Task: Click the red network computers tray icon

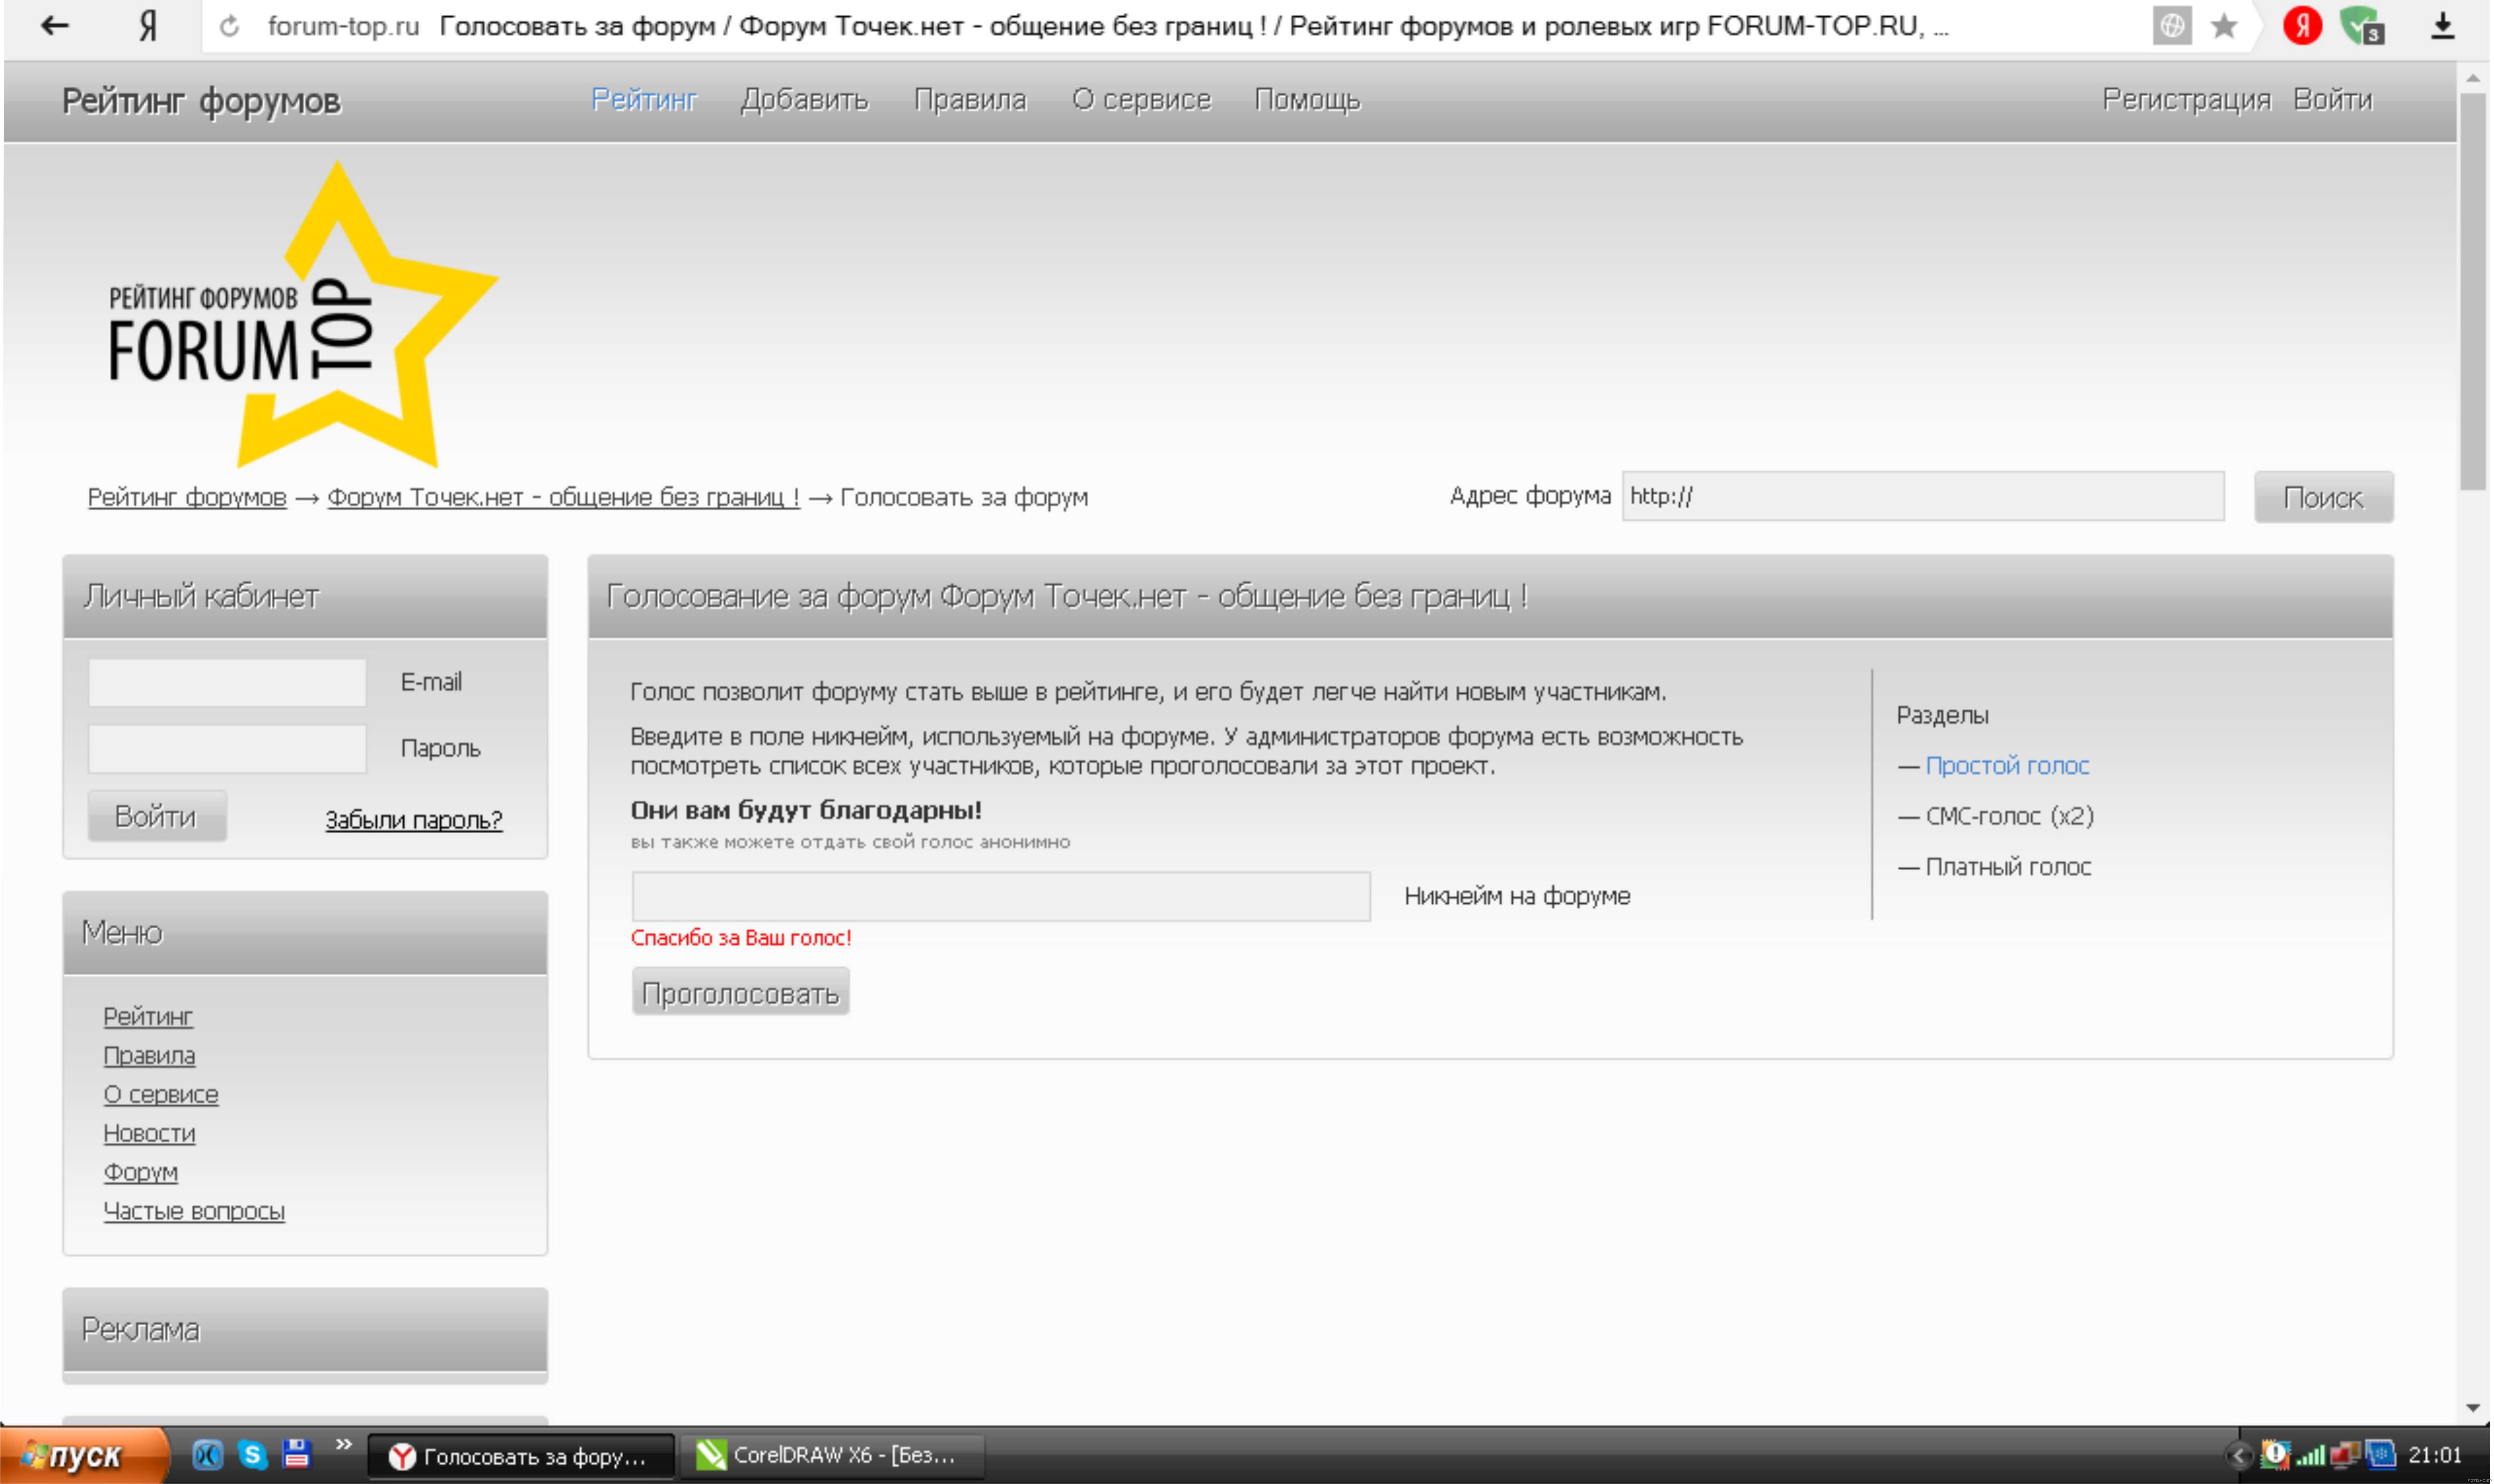Action: point(2345,1454)
